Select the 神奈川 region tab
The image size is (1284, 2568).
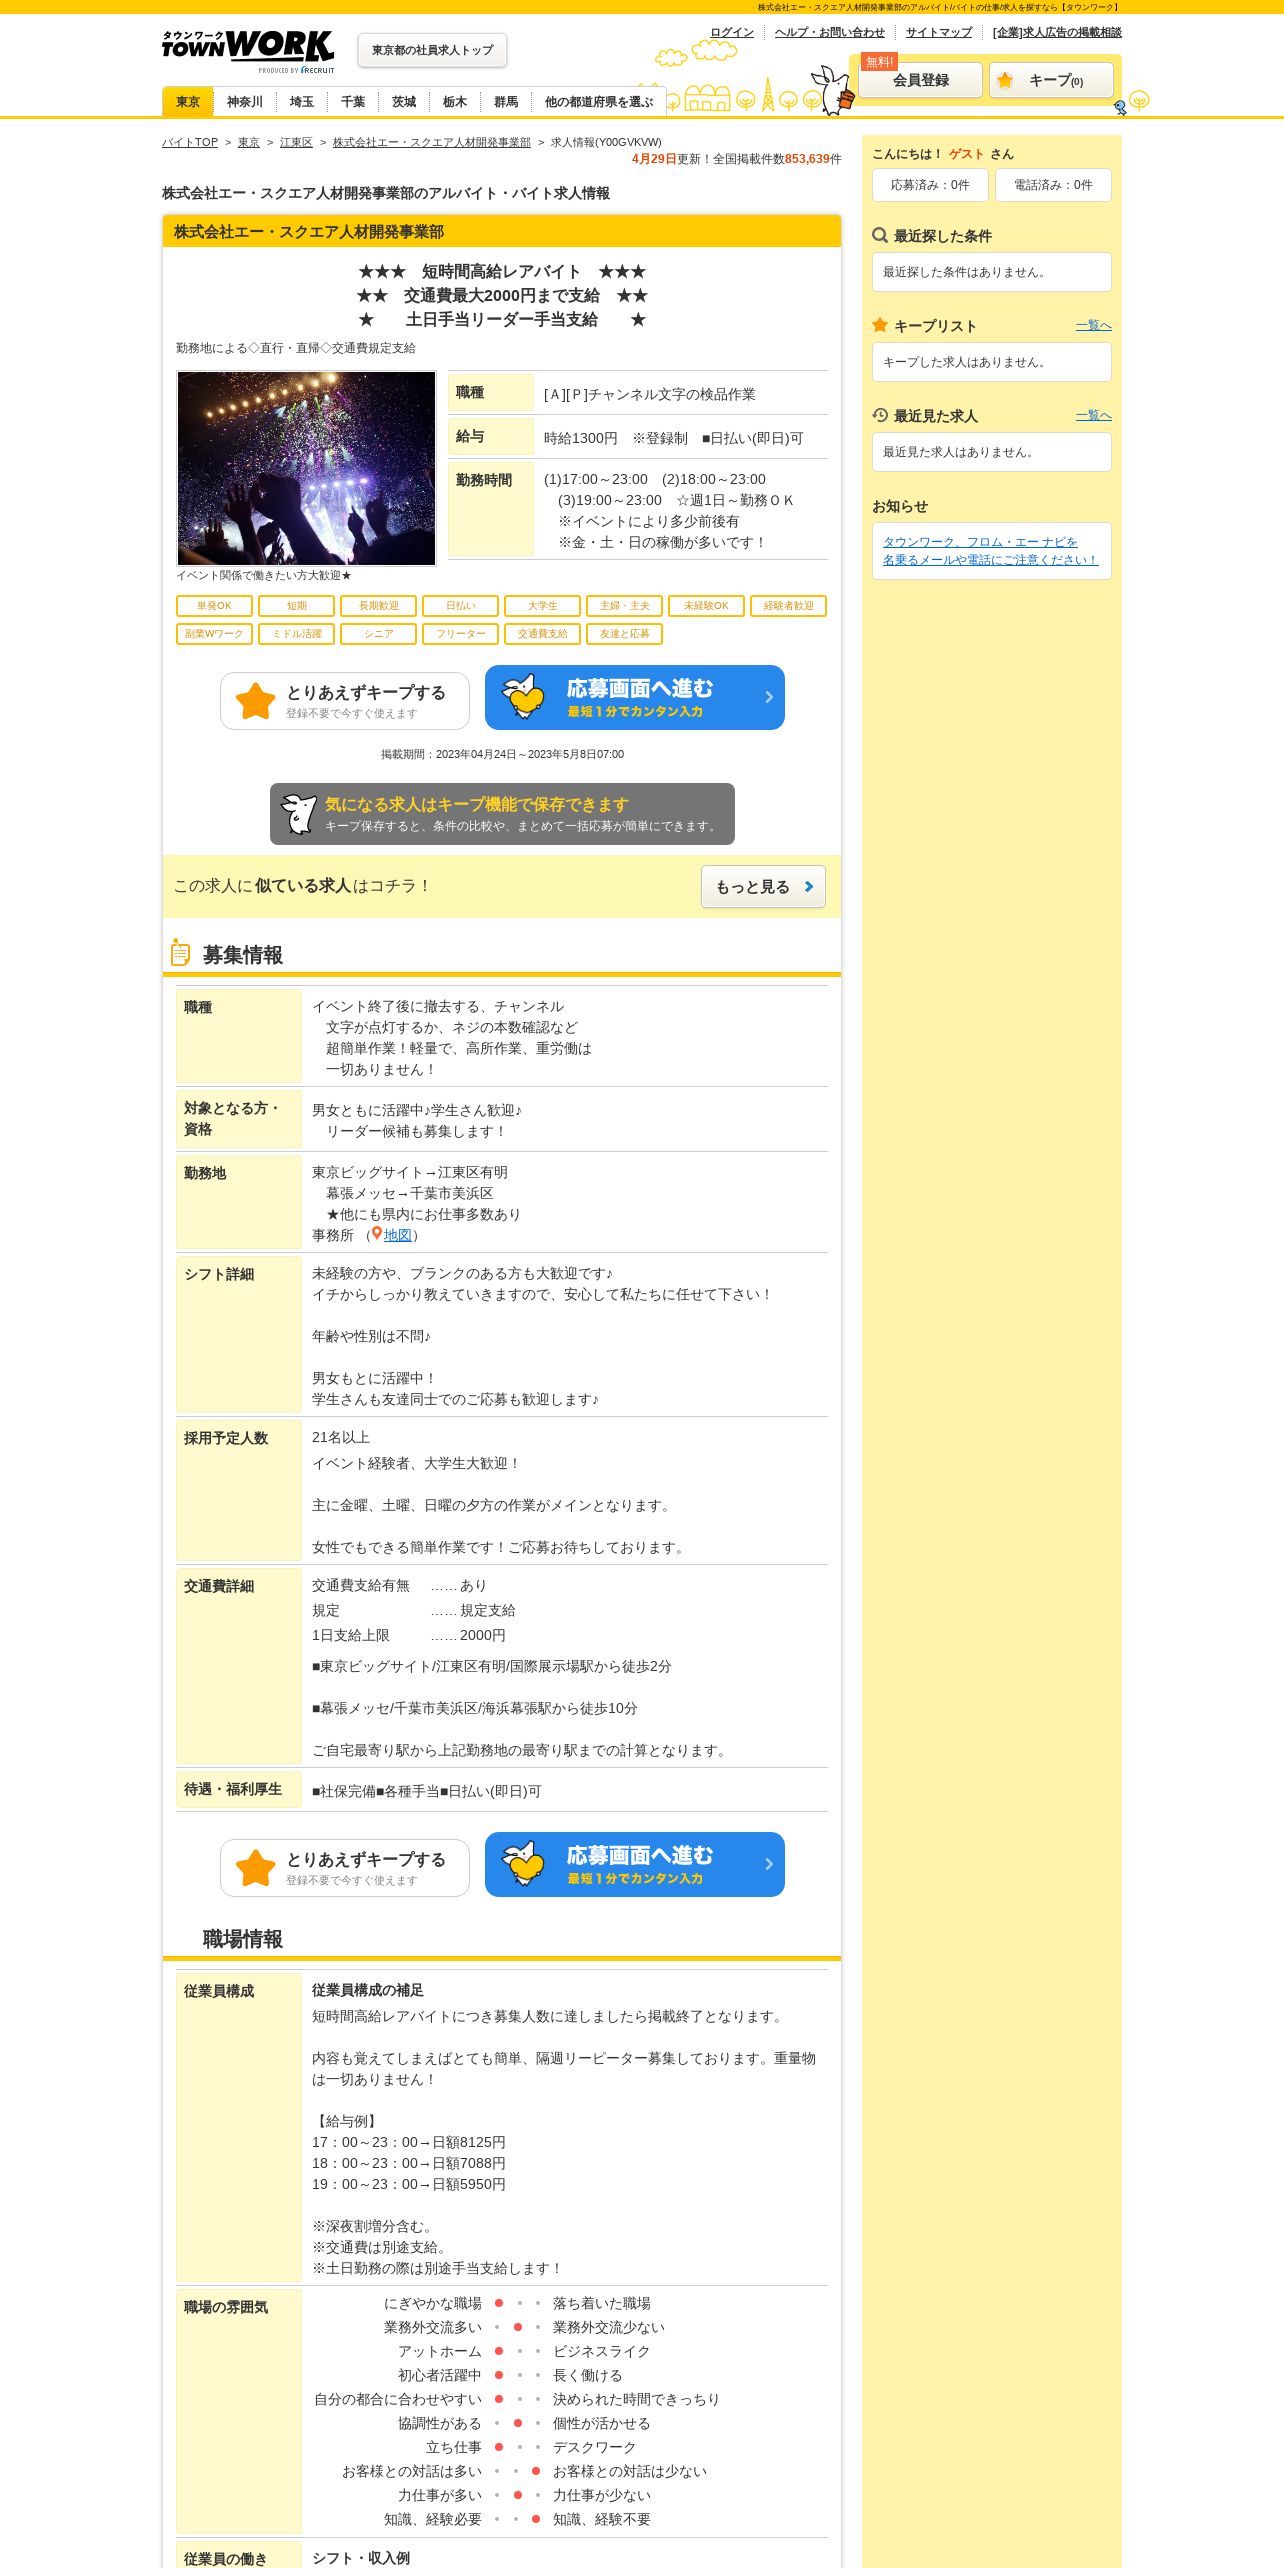[x=245, y=102]
